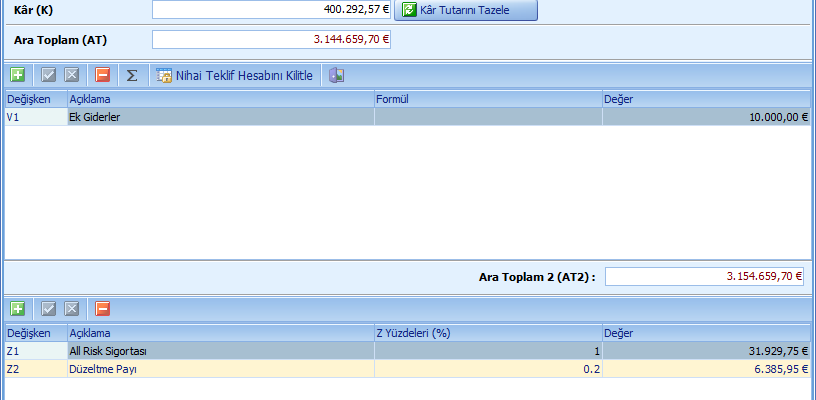The height and width of the screenshot is (400, 816).
Task: Click confirm checkmark icon in lower toolbar
Action: 49,309
